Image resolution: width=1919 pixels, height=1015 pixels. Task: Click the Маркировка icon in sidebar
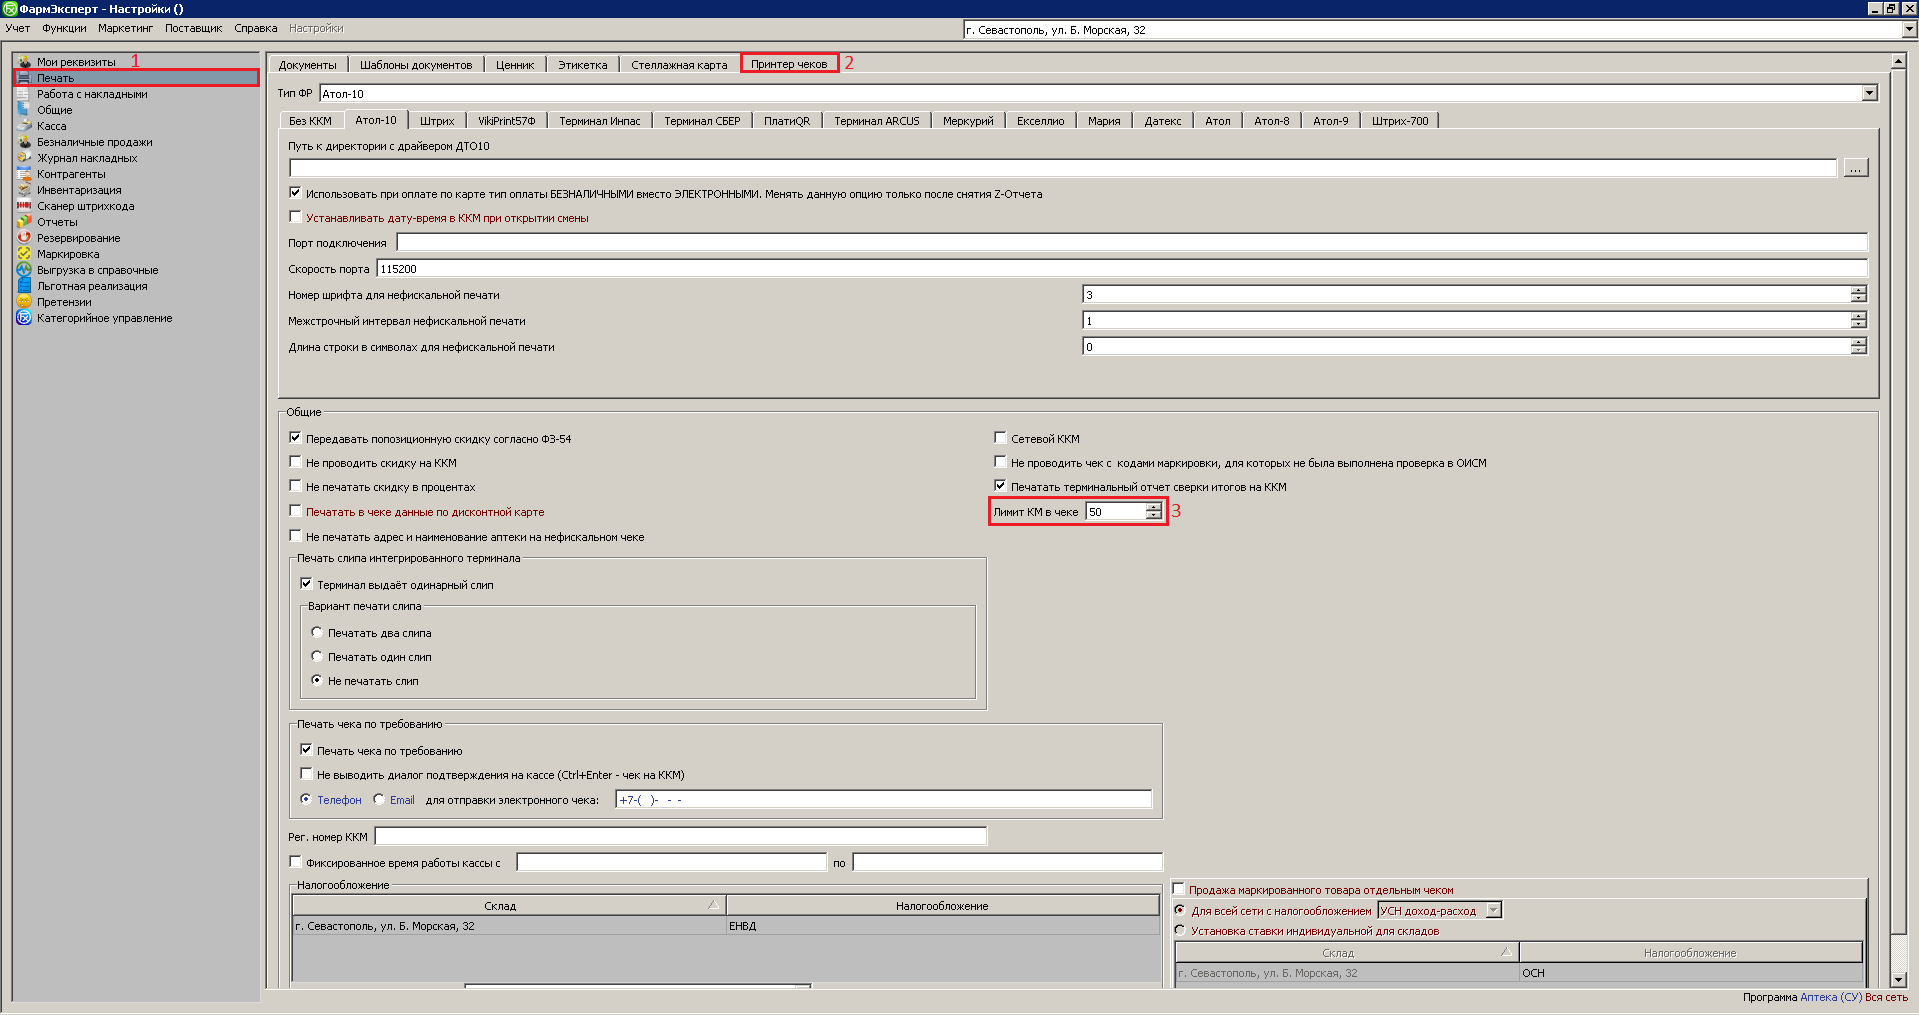tap(24, 254)
